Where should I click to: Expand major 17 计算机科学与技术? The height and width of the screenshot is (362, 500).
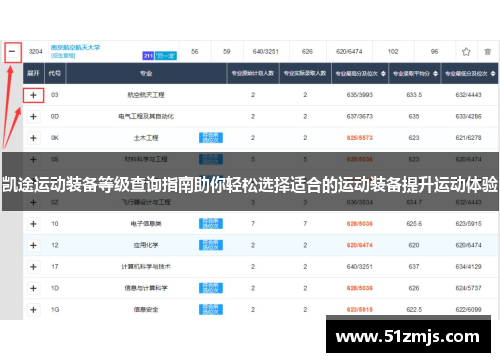point(33,267)
